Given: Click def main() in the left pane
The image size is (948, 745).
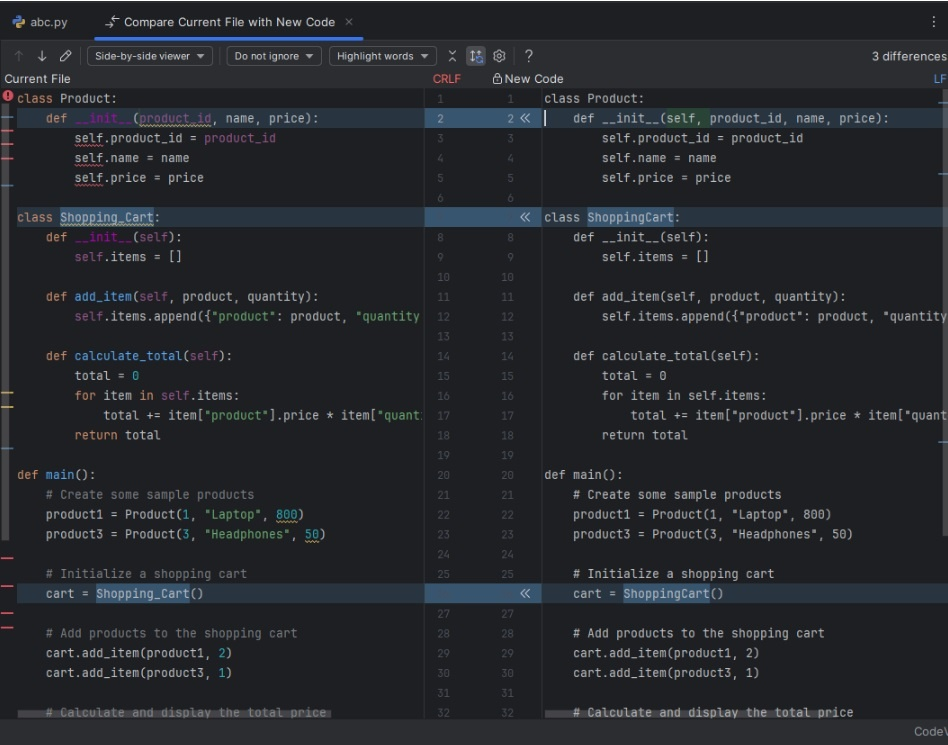Looking at the screenshot, I should [56, 475].
